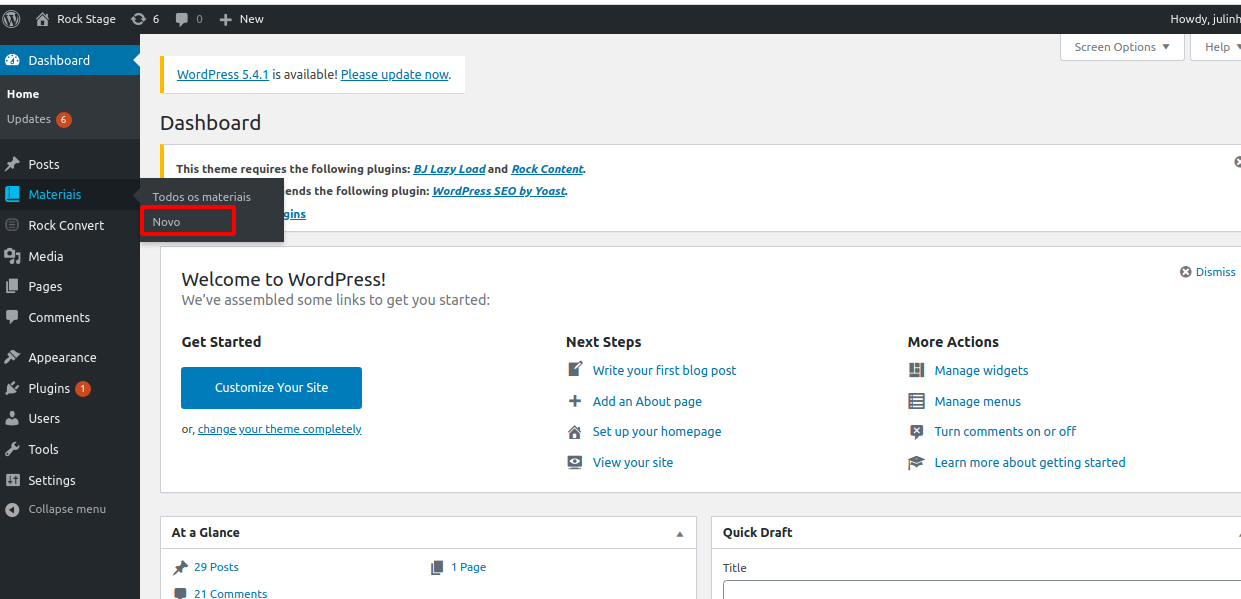
Task: Open the Rock Content plugin link
Action: [547, 169]
